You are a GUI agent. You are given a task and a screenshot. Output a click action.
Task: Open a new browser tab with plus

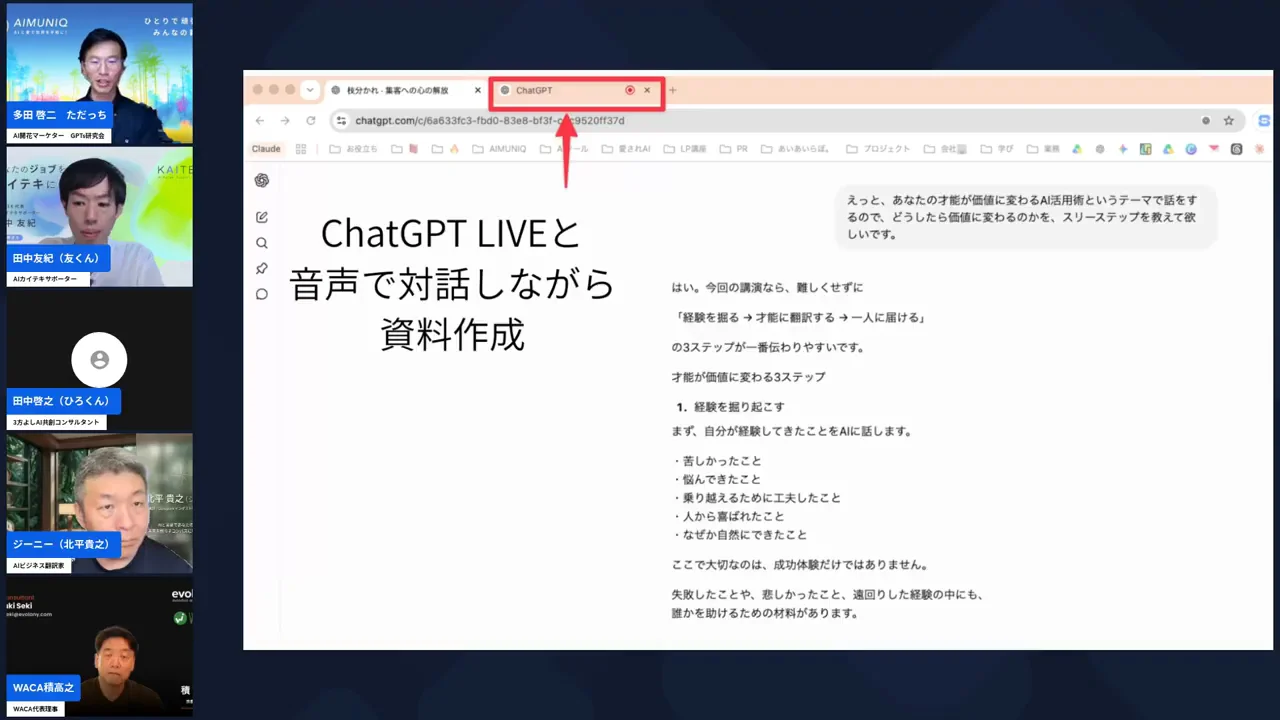point(672,90)
